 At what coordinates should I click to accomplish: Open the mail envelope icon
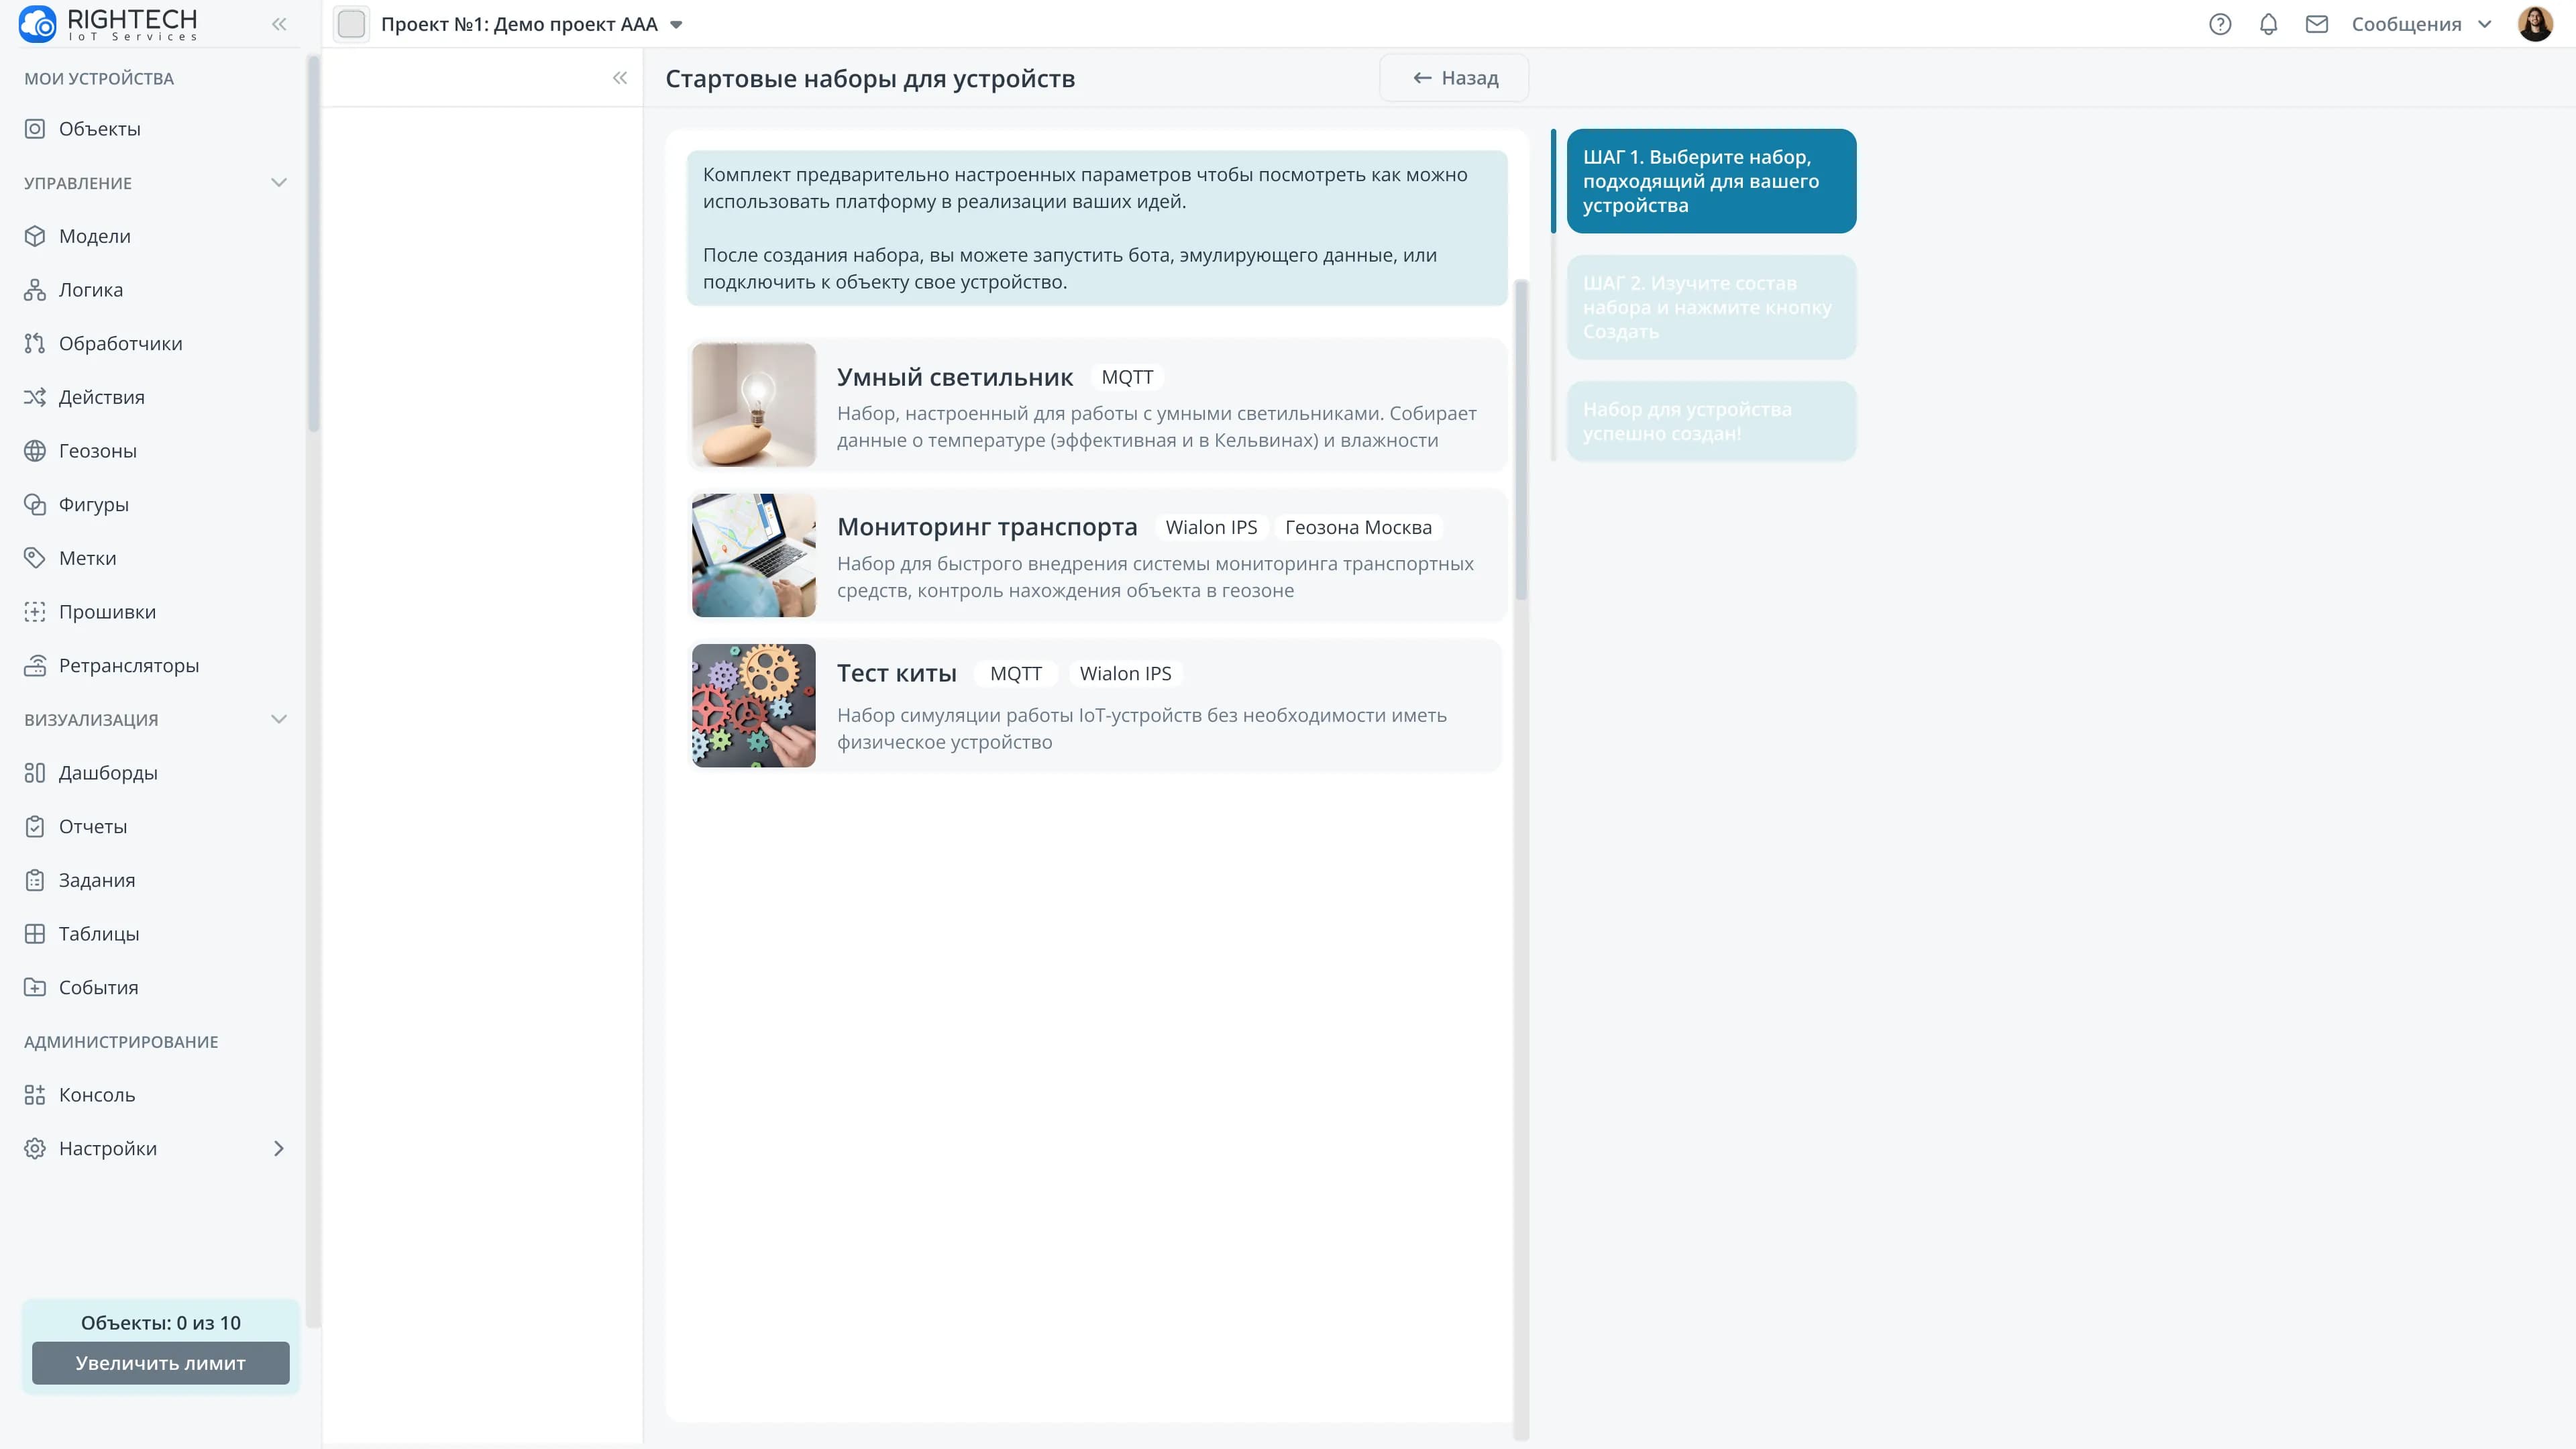tap(2317, 24)
